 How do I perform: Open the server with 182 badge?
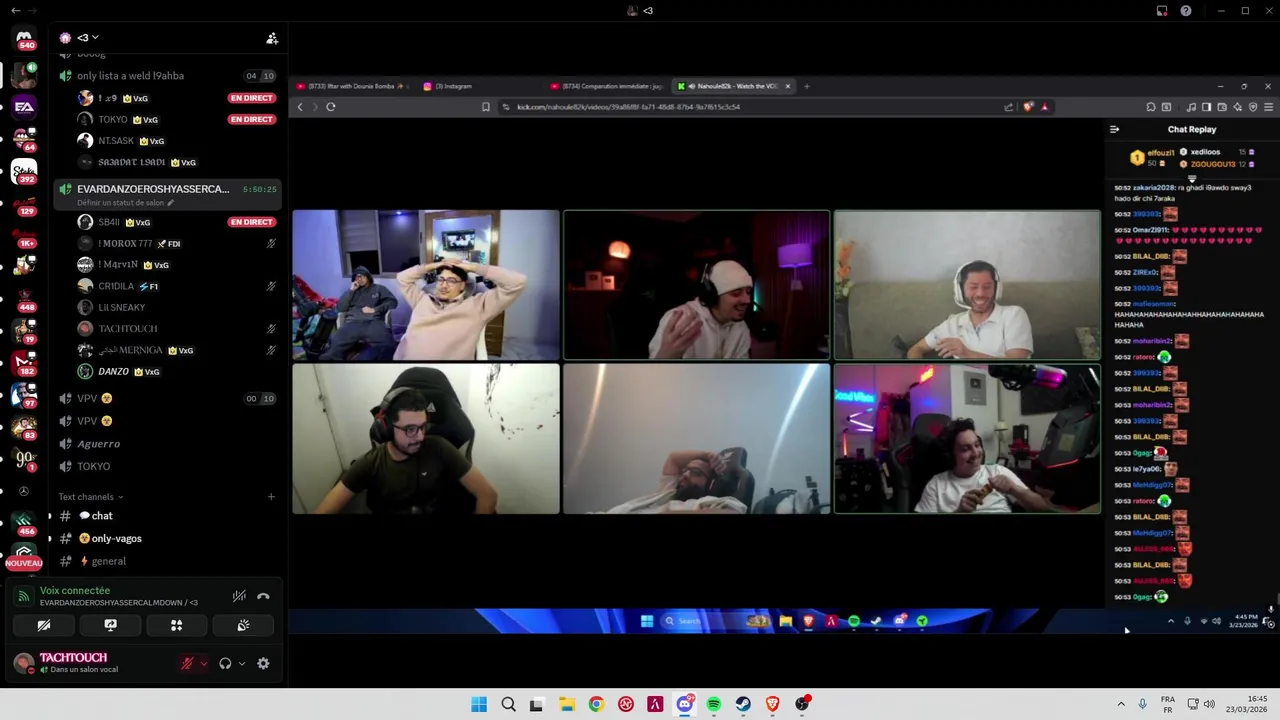tap(24, 362)
